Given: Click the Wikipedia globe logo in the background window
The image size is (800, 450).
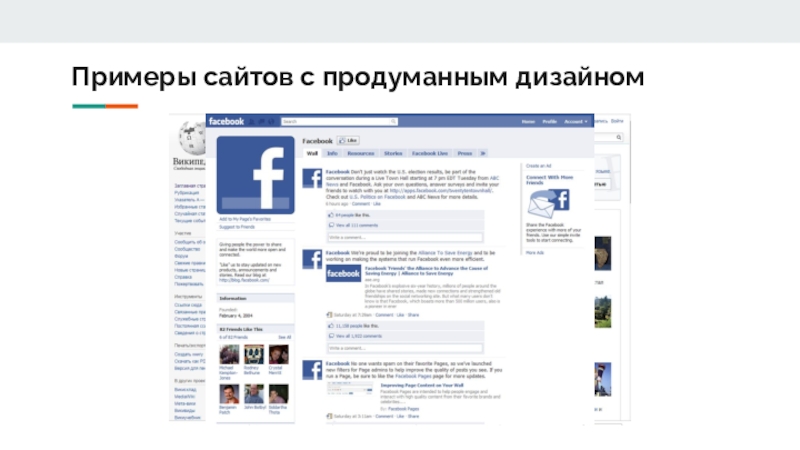Looking at the screenshot, I should 192,138.
